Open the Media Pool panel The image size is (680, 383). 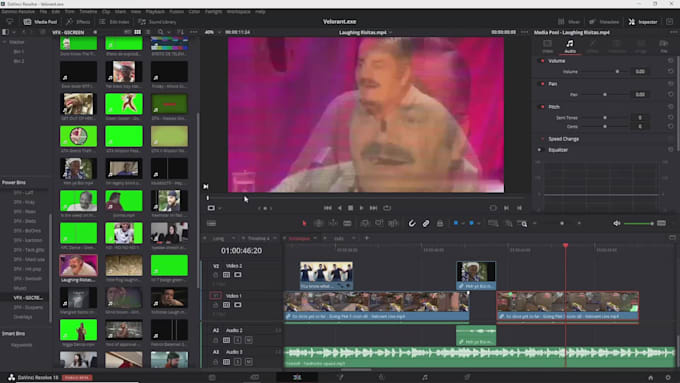pyautogui.click(x=40, y=22)
